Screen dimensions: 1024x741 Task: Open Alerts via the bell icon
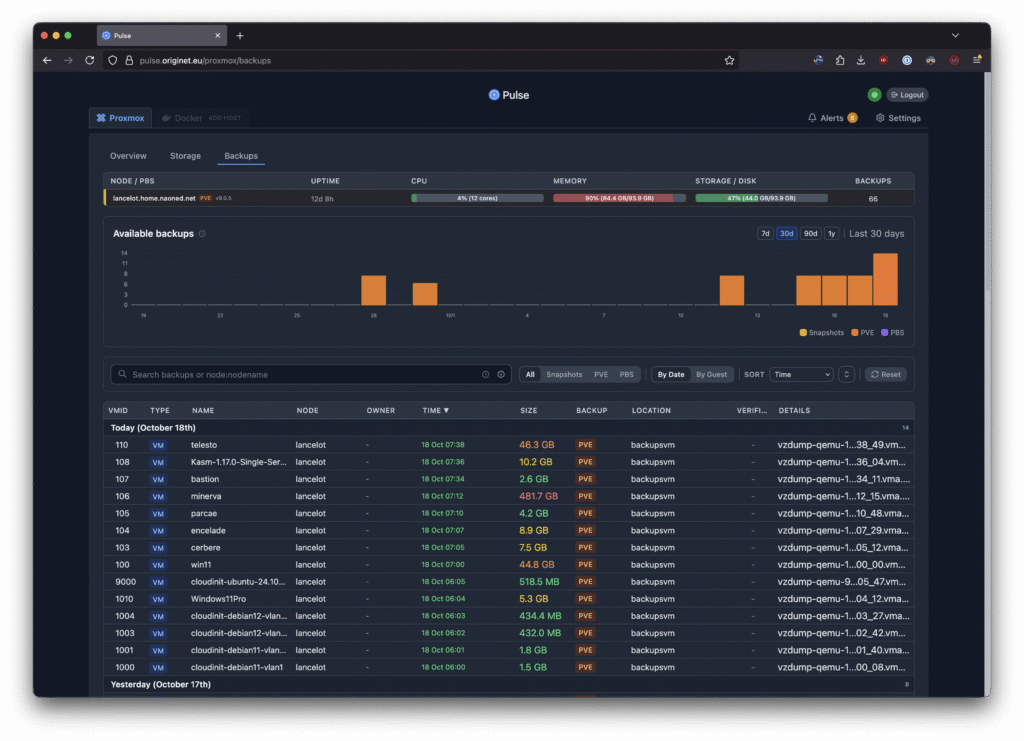(813, 118)
